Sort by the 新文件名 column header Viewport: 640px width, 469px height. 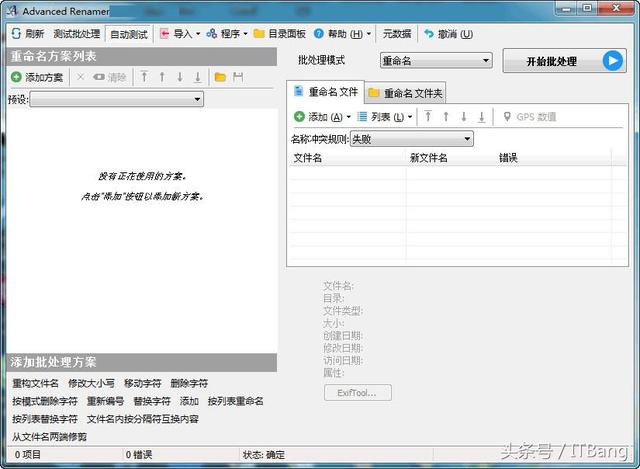click(x=428, y=158)
